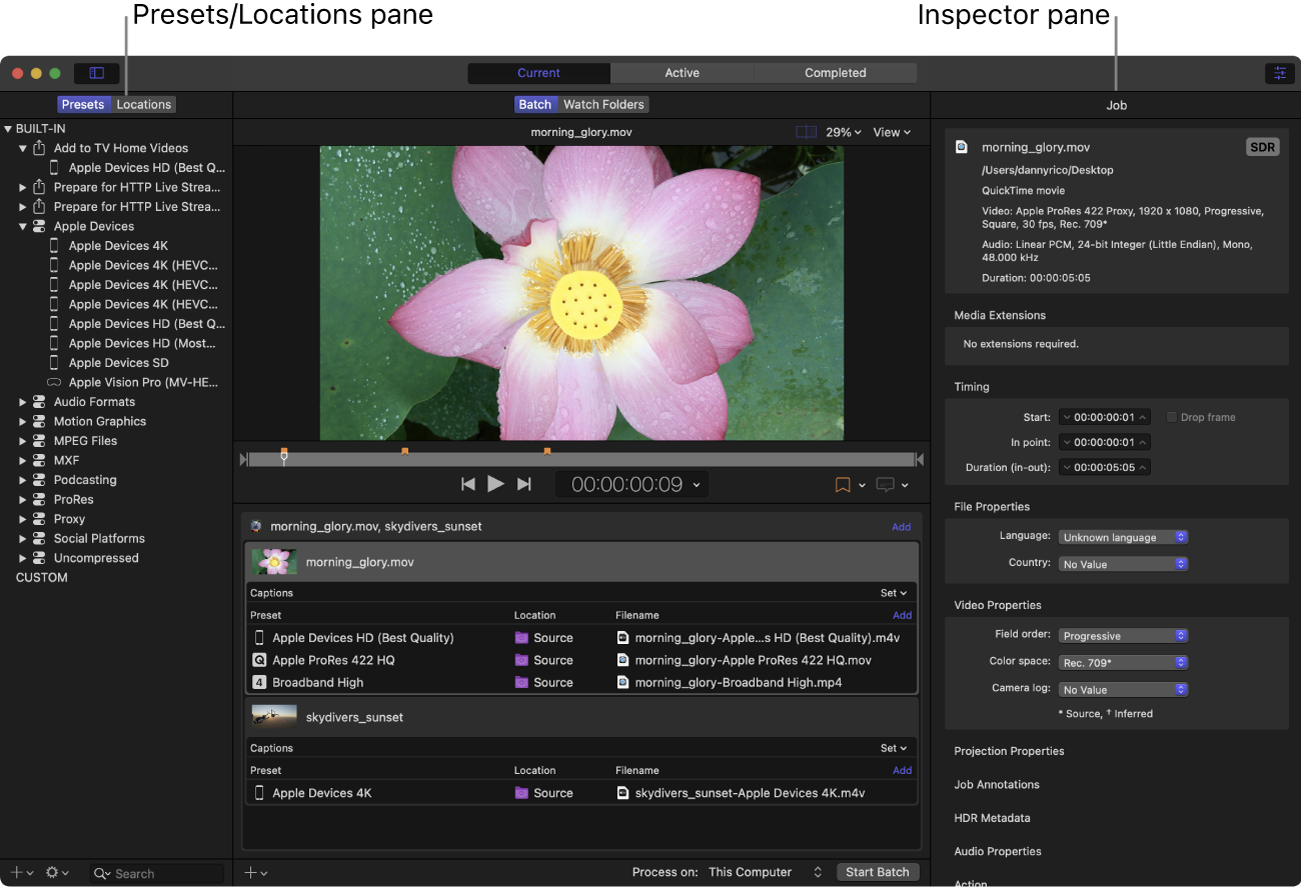Screen dimensions: 1302x888
Task: Click the skip-forward icon beside Play
Action: [524, 484]
